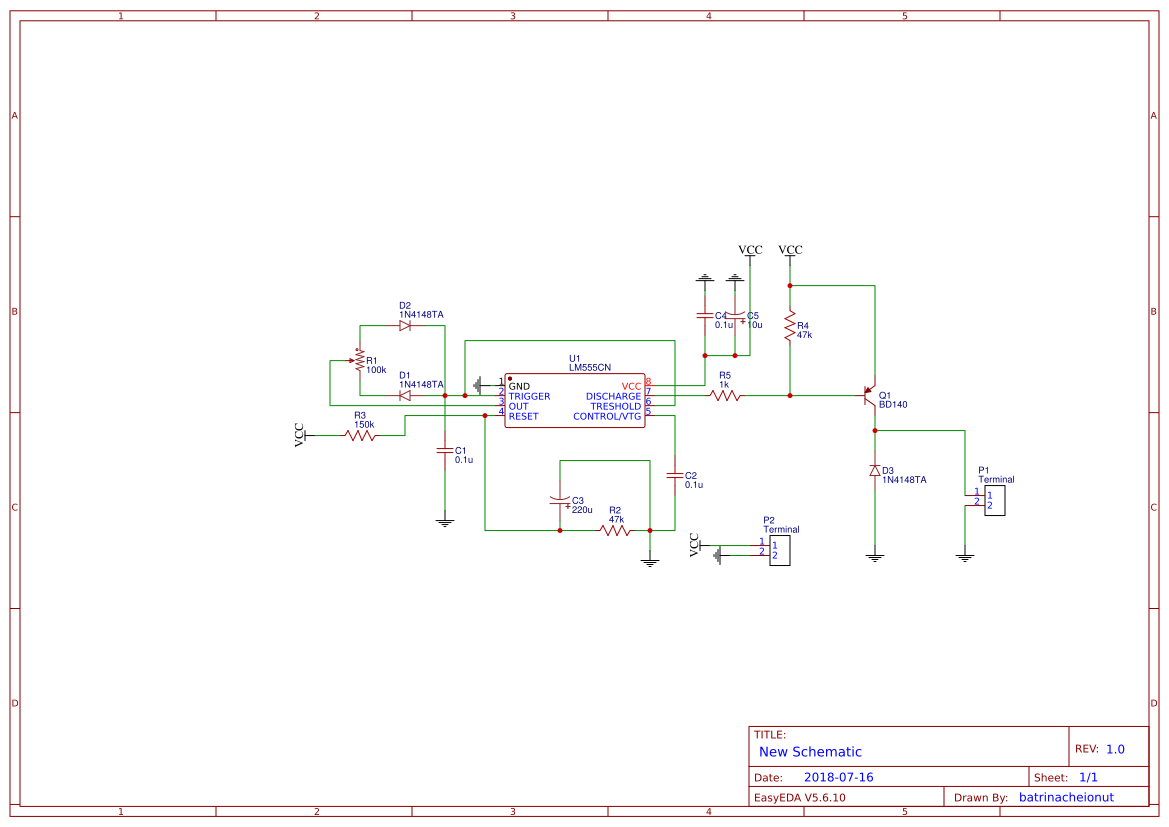Click the Date field showing 2018-07-16
The width and height of the screenshot is (1169, 827).
click(x=838, y=776)
